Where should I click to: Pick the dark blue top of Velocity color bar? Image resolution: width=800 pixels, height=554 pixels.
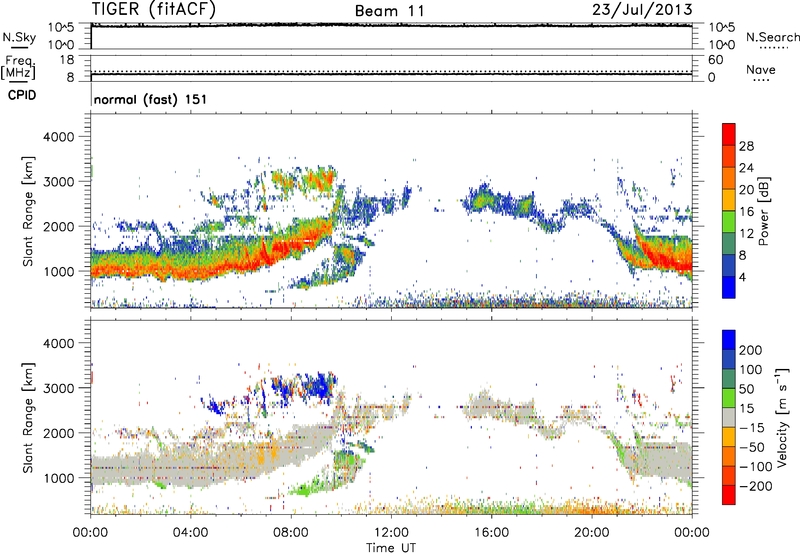pyautogui.click(x=729, y=340)
